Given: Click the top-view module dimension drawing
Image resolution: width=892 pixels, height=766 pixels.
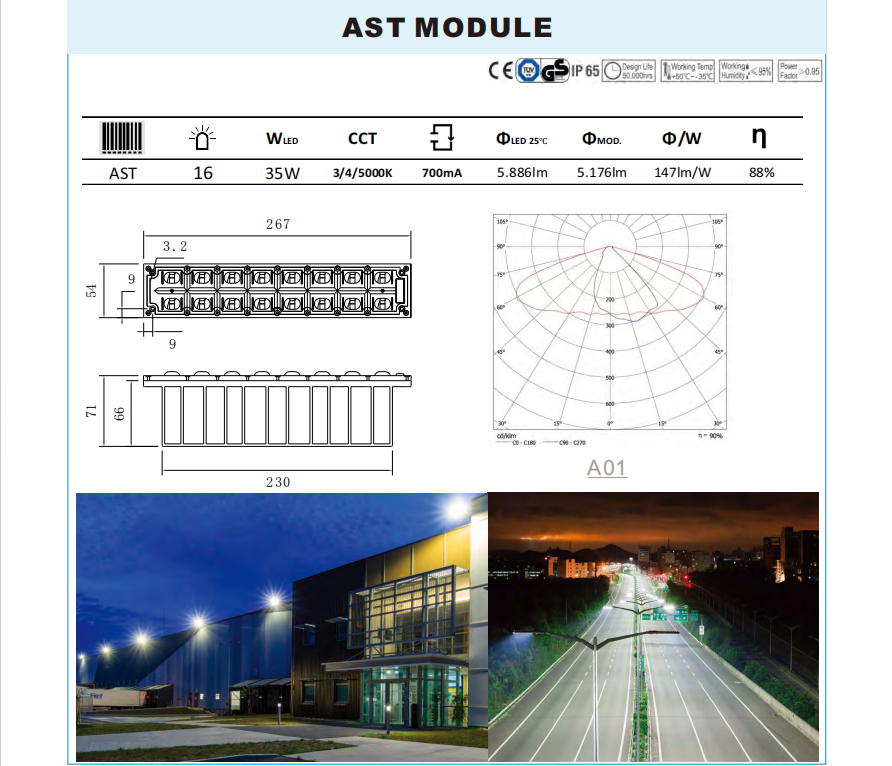Looking at the screenshot, I should (279, 289).
